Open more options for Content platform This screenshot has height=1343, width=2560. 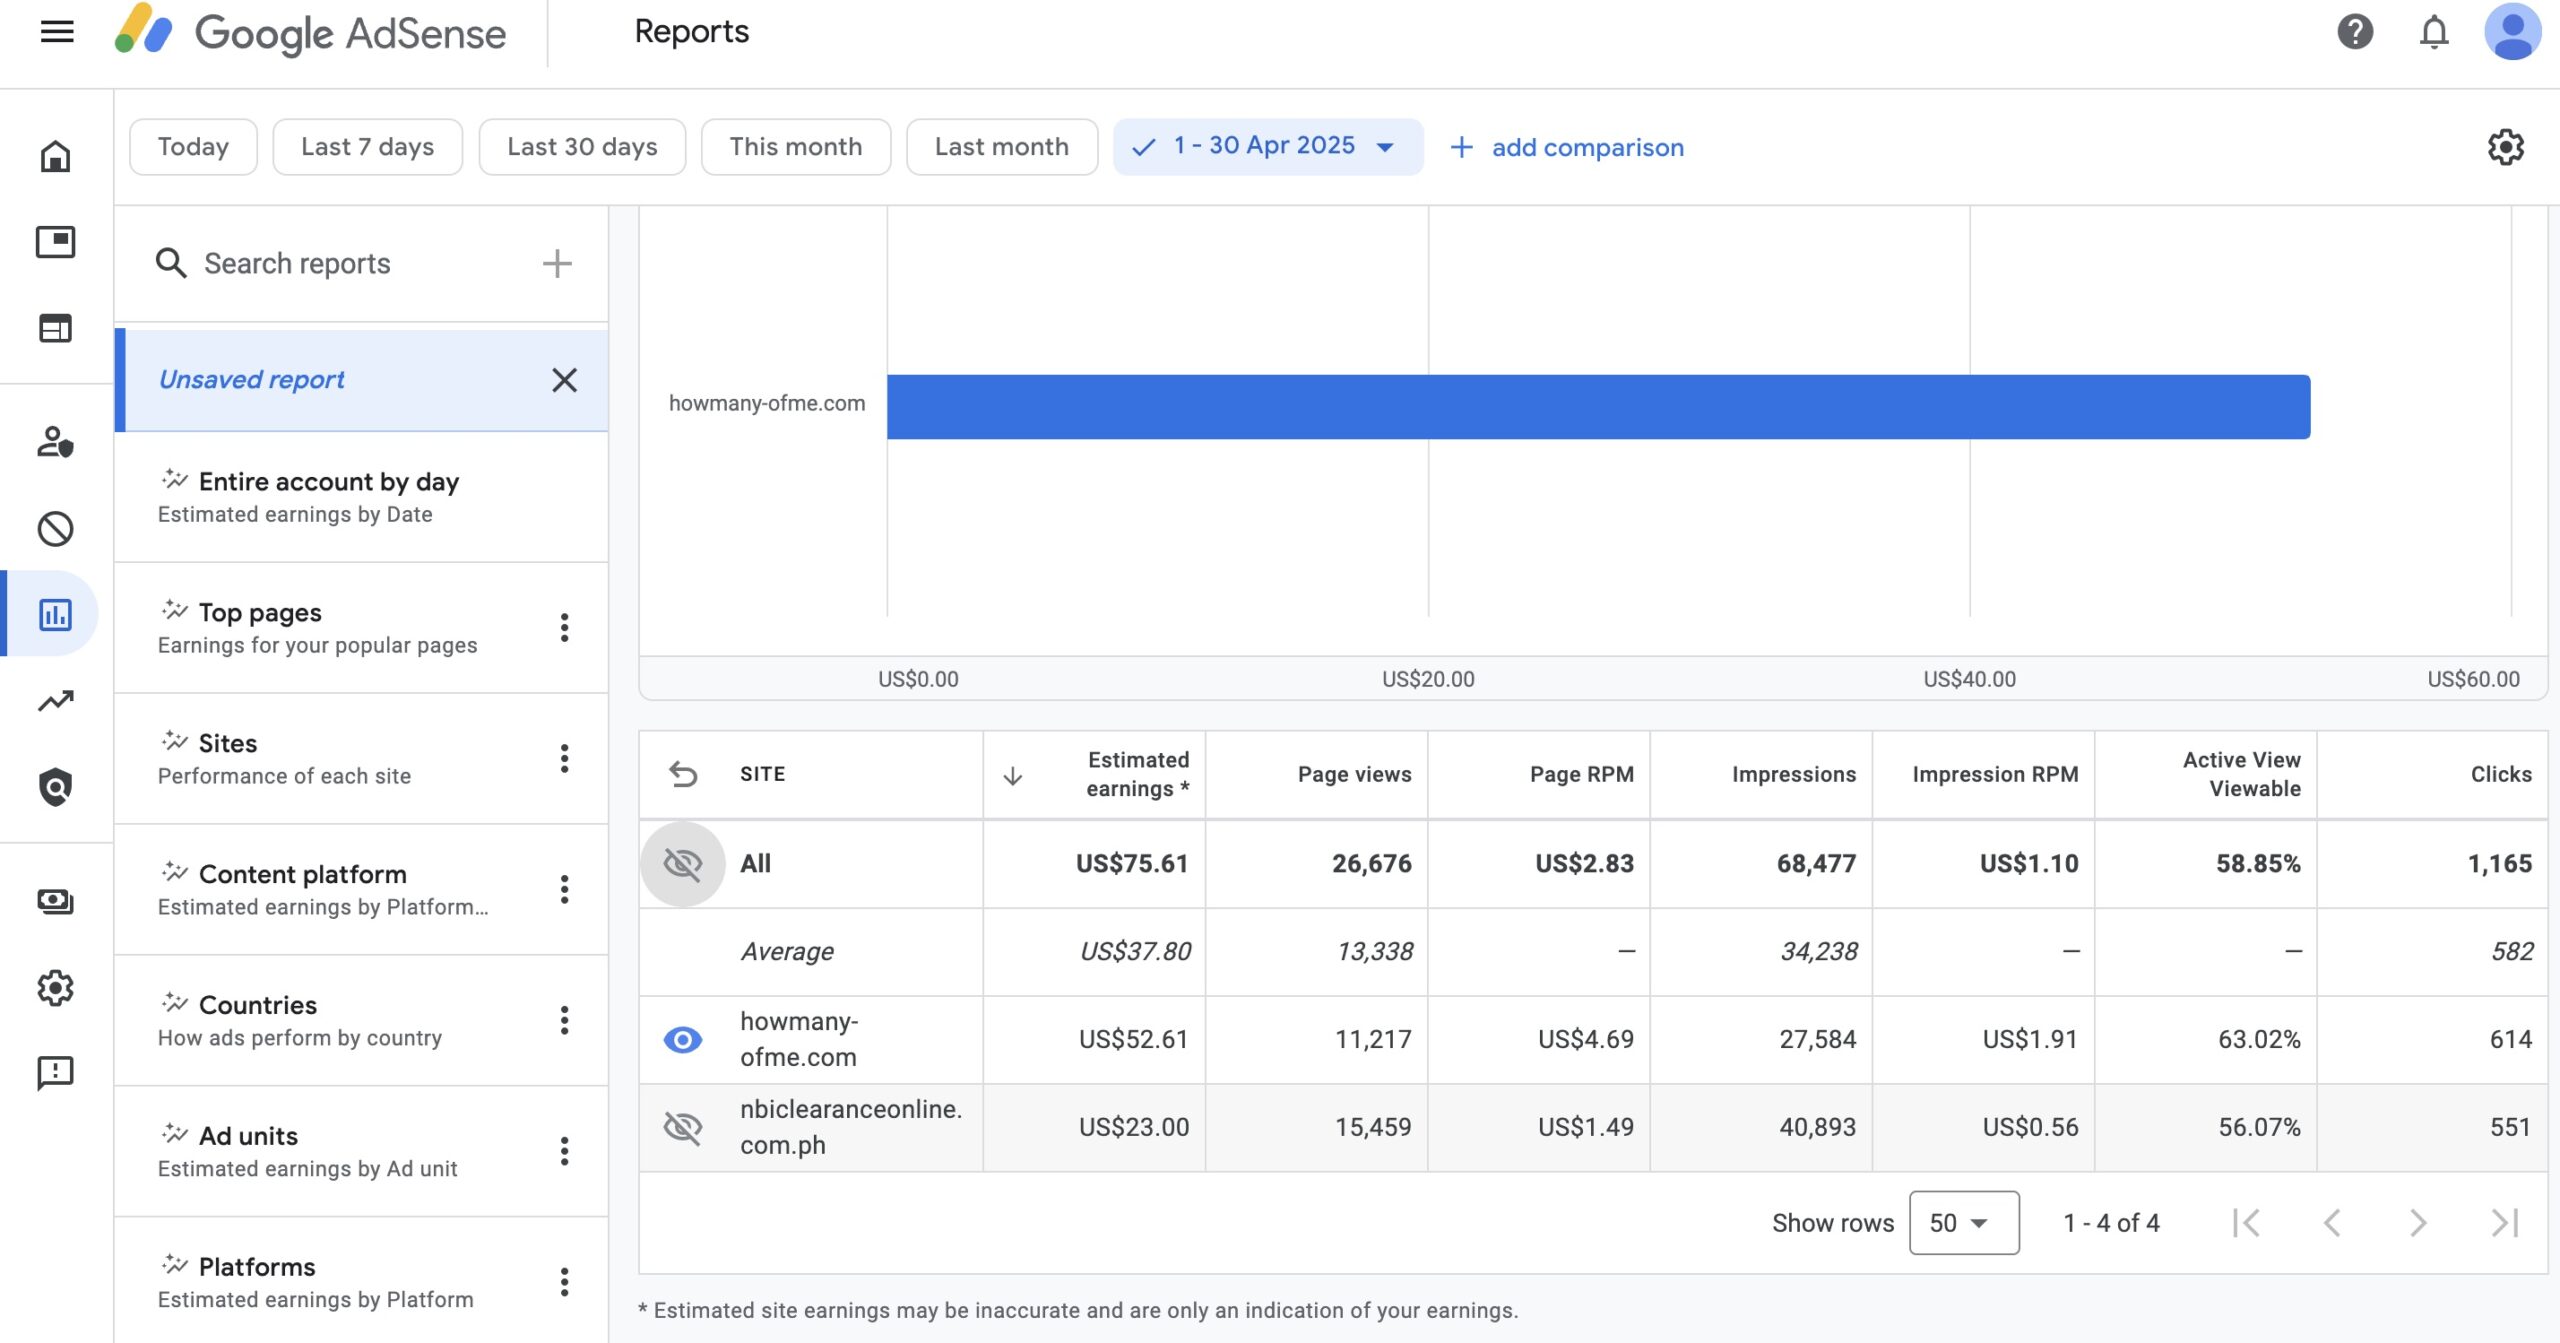click(x=564, y=889)
